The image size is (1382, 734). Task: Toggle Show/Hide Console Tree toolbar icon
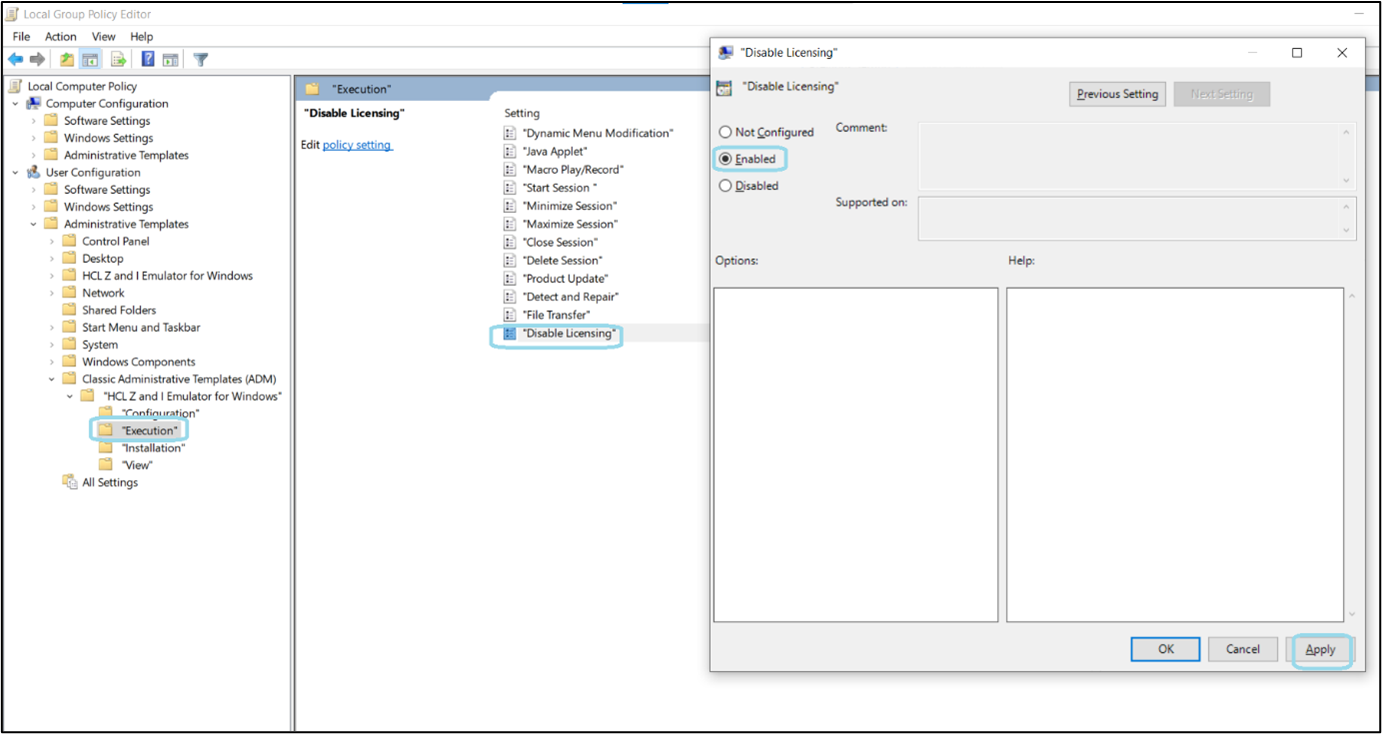pos(90,60)
